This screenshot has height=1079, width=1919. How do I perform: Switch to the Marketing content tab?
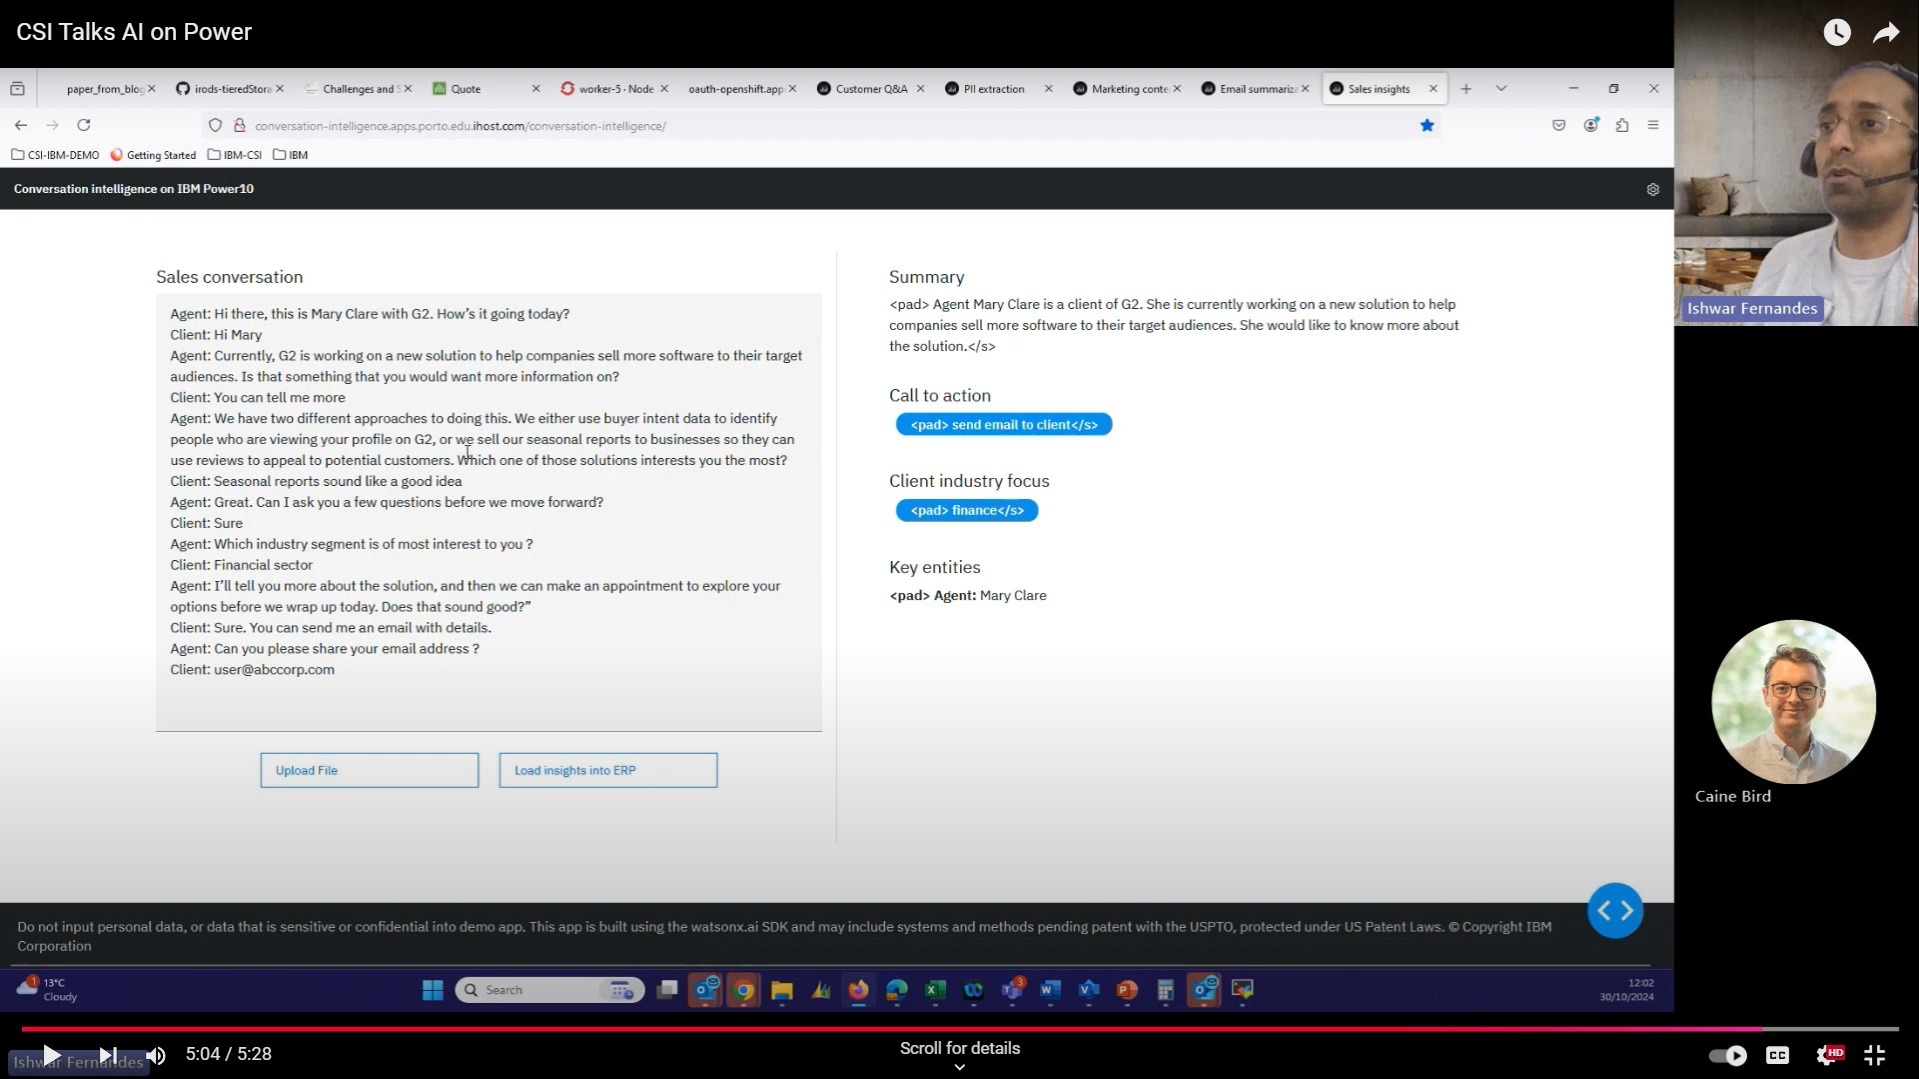(x=1126, y=89)
